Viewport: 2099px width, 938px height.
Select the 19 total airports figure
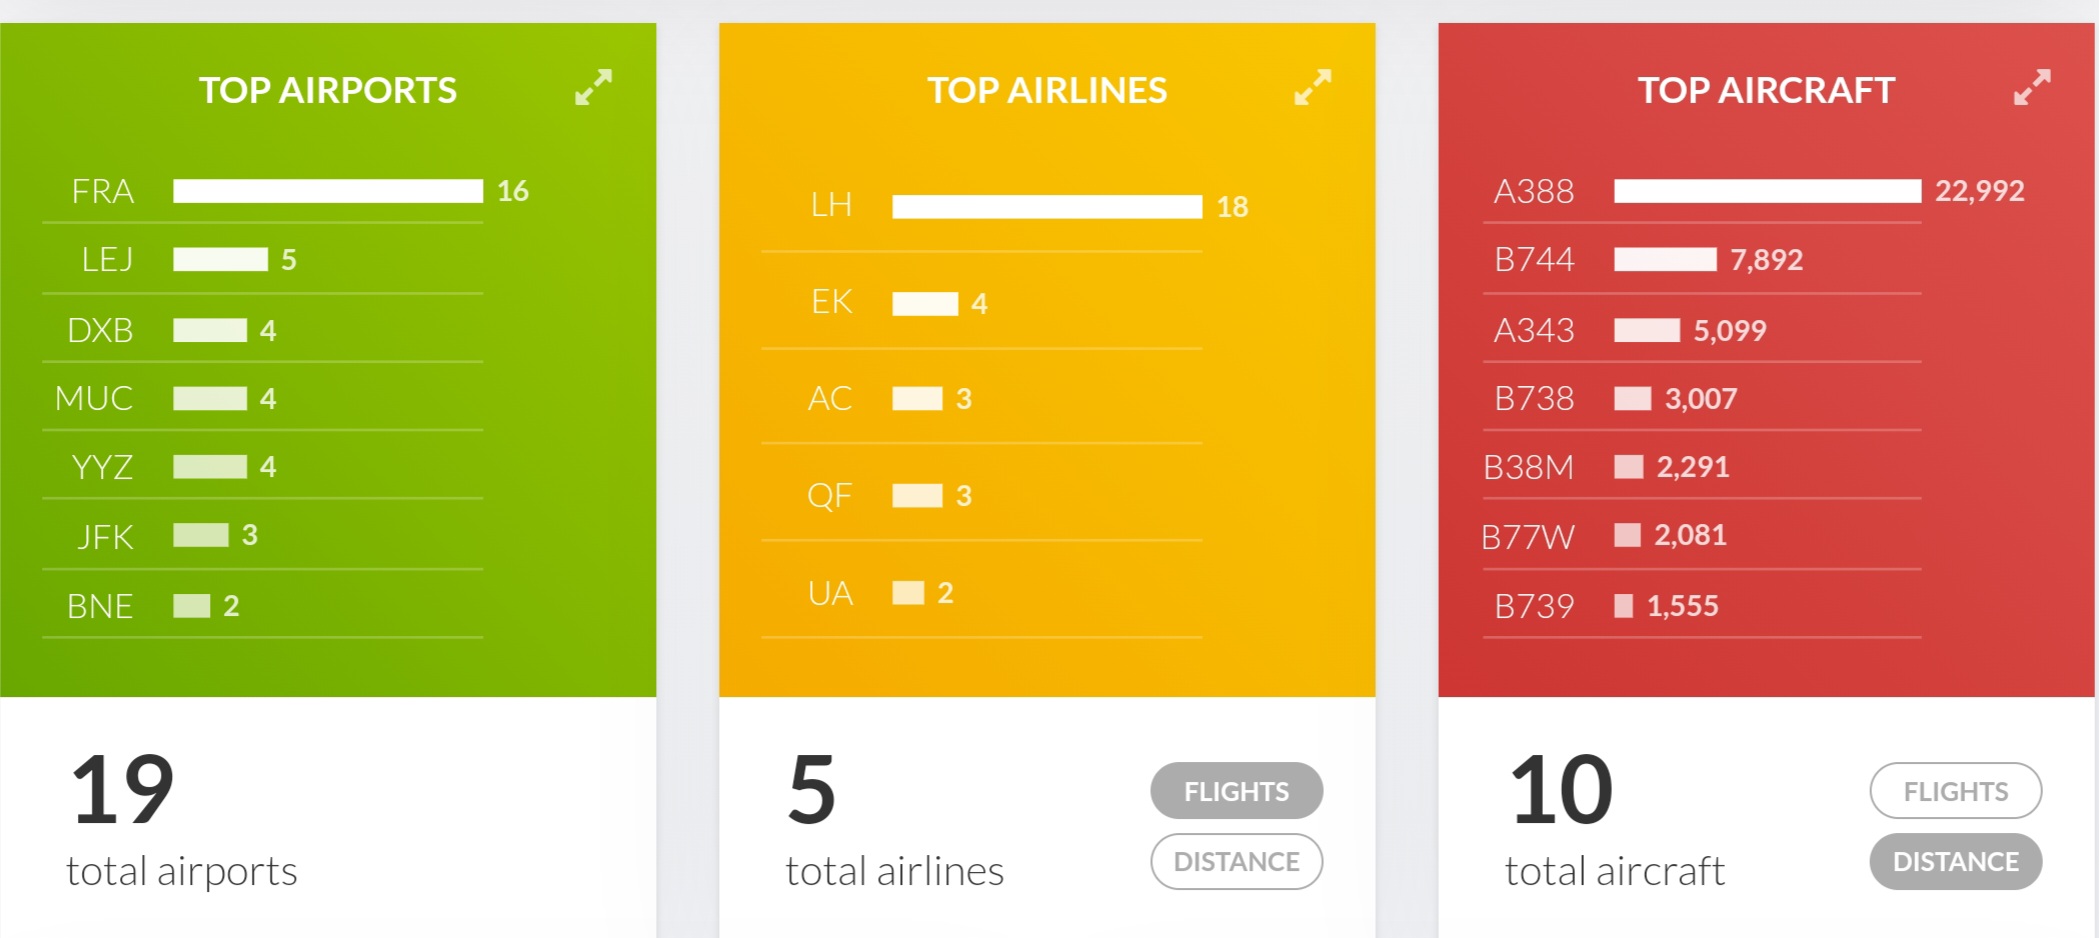(x=123, y=790)
